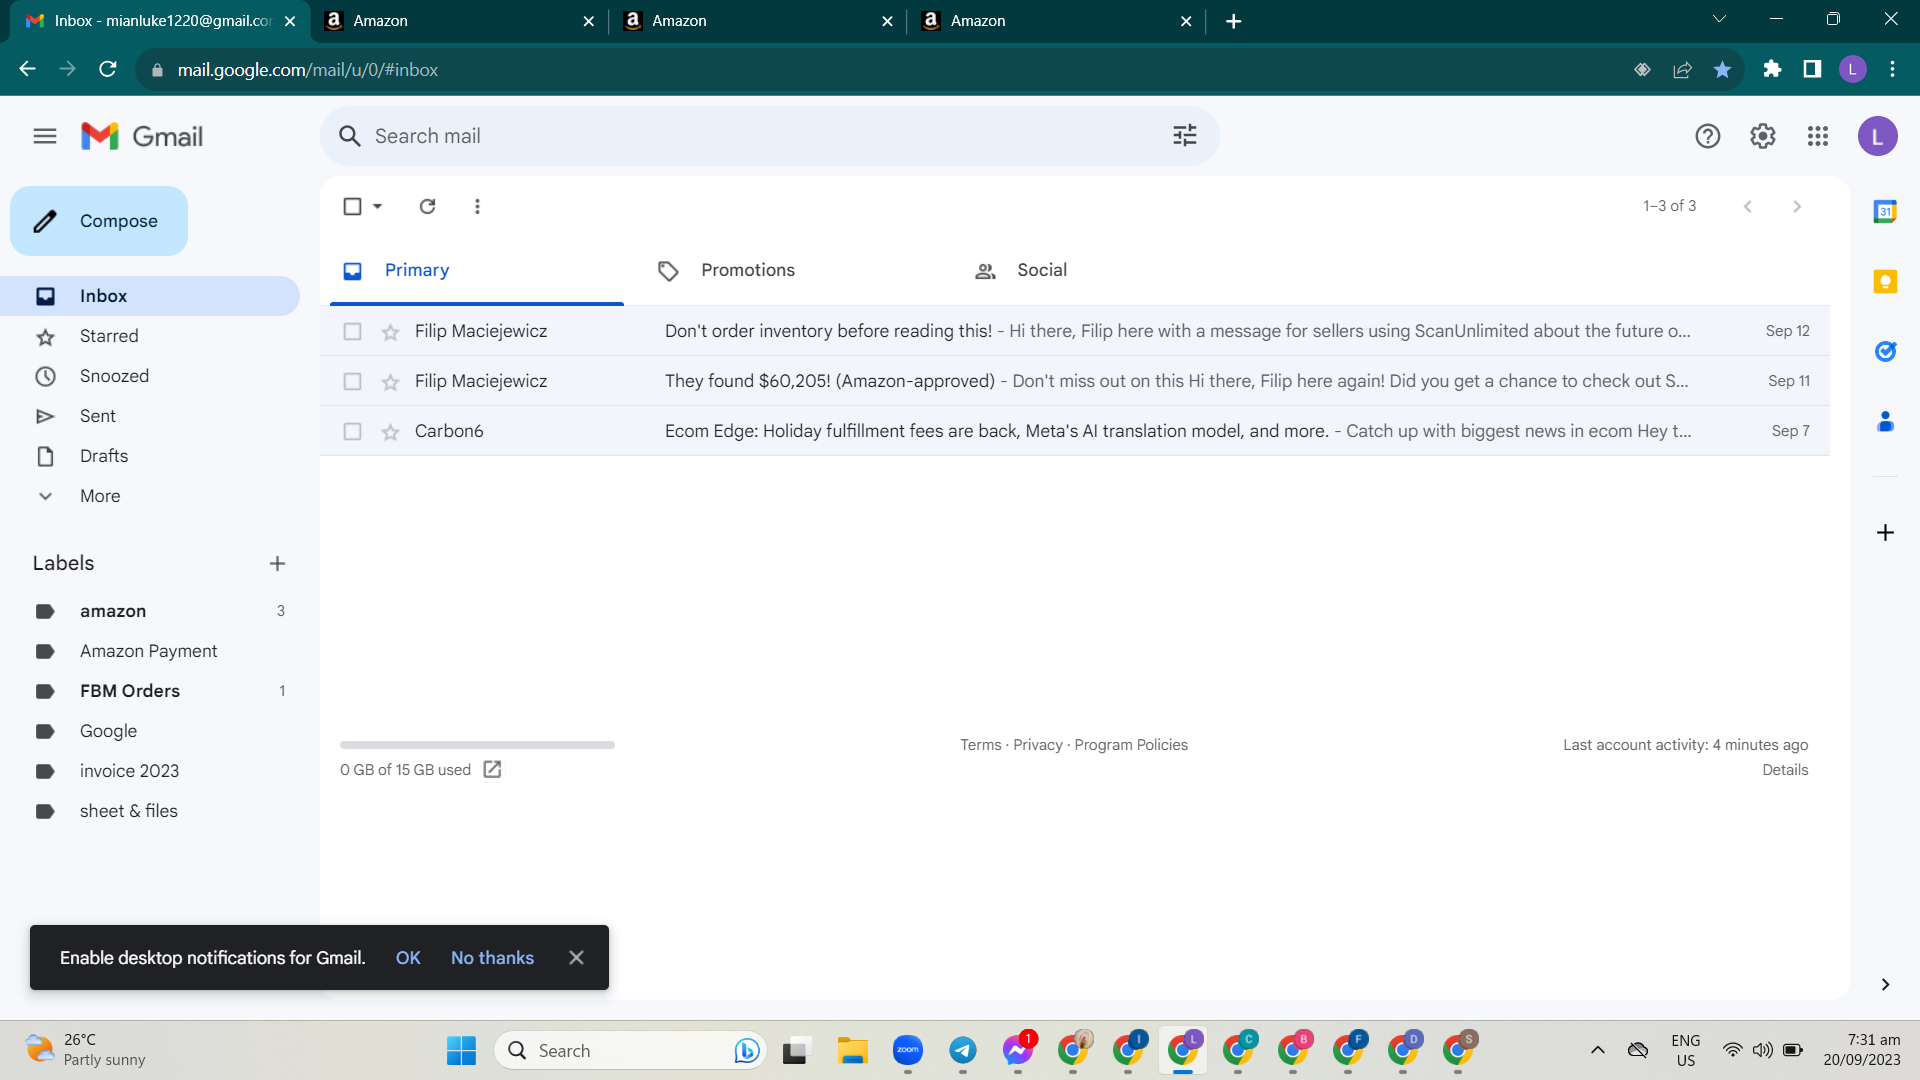This screenshot has height=1080, width=1920.
Task: Create a new label with plus icon
Action: (x=277, y=563)
